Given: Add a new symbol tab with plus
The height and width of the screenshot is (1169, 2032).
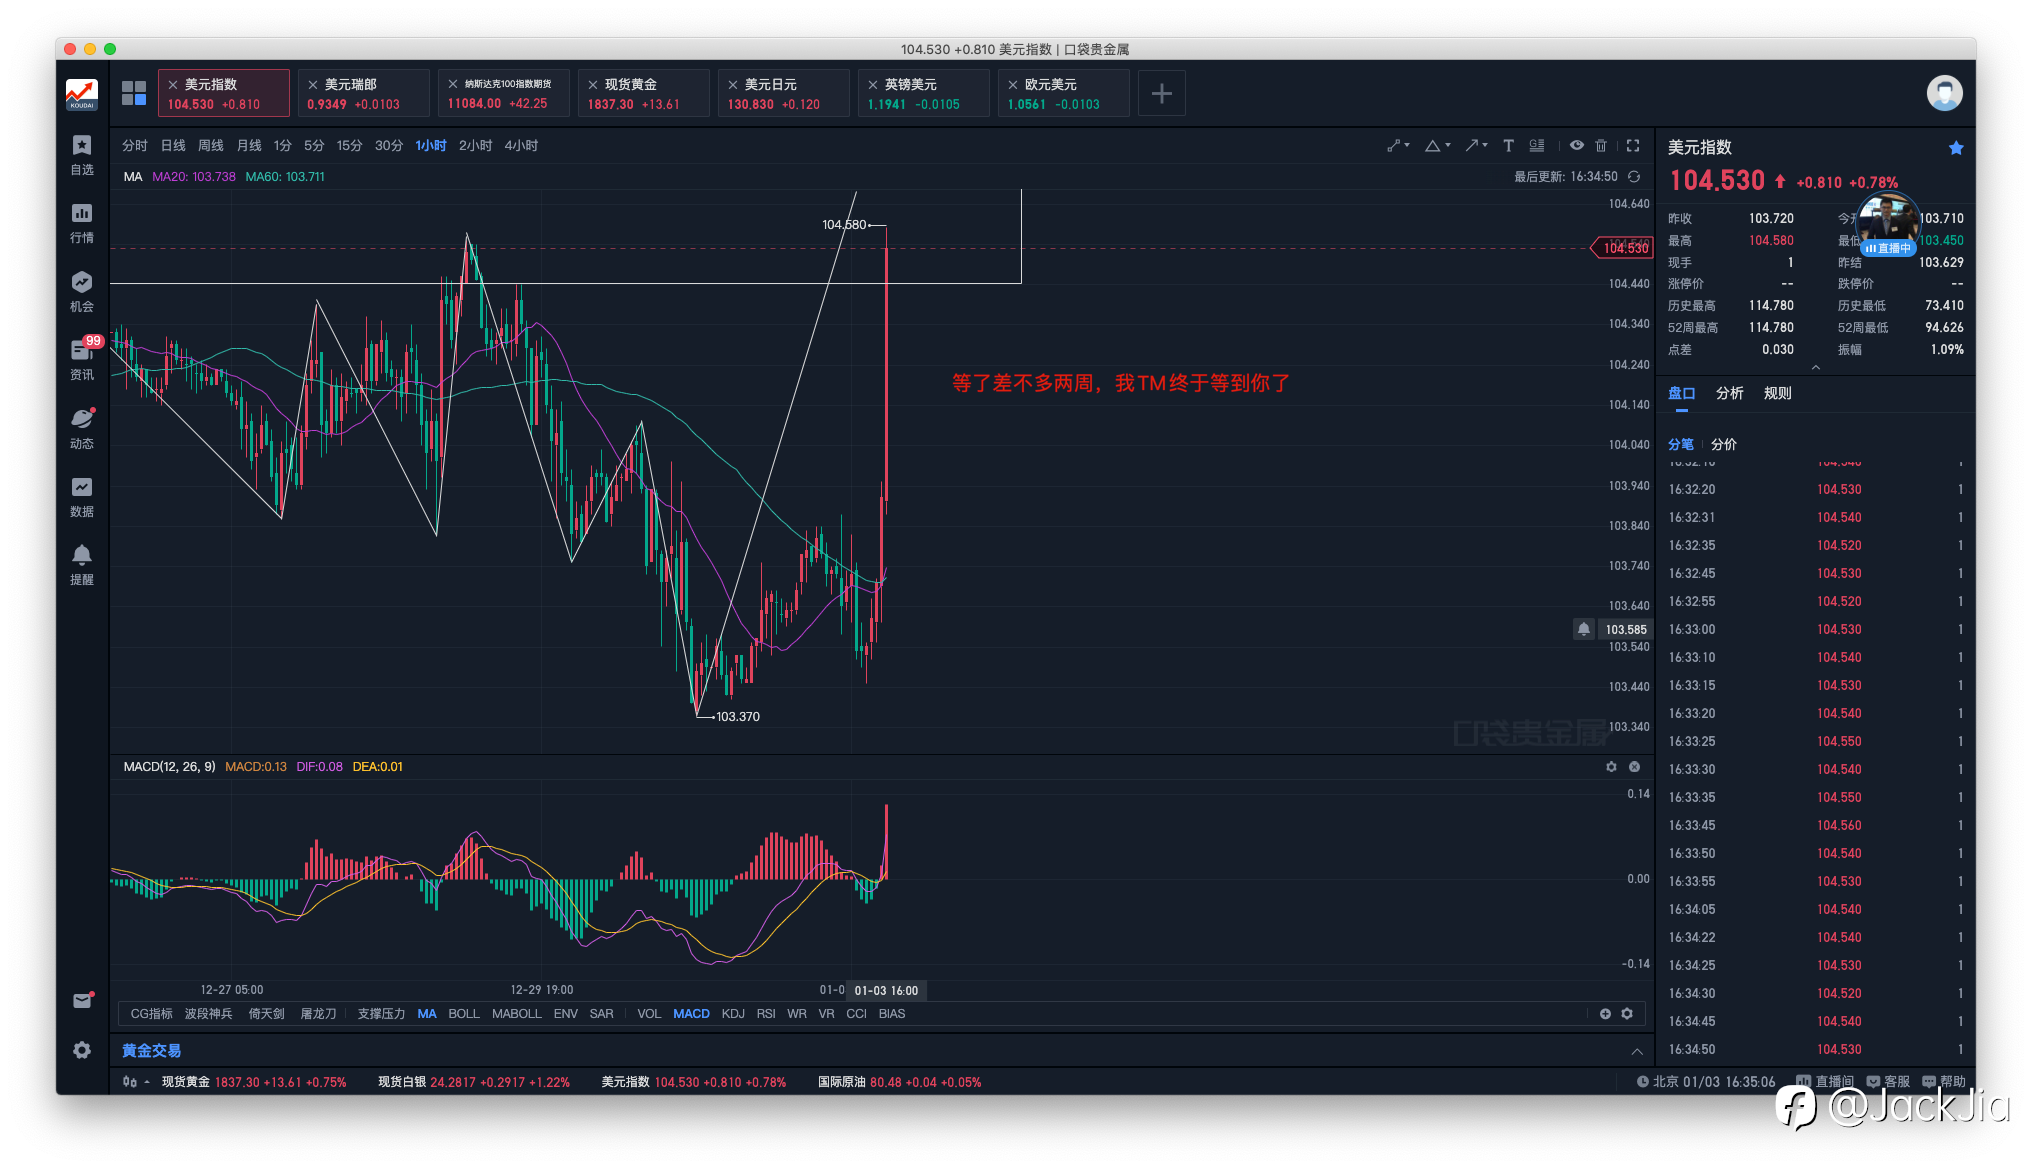Looking at the screenshot, I should pyautogui.click(x=1161, y=94).
